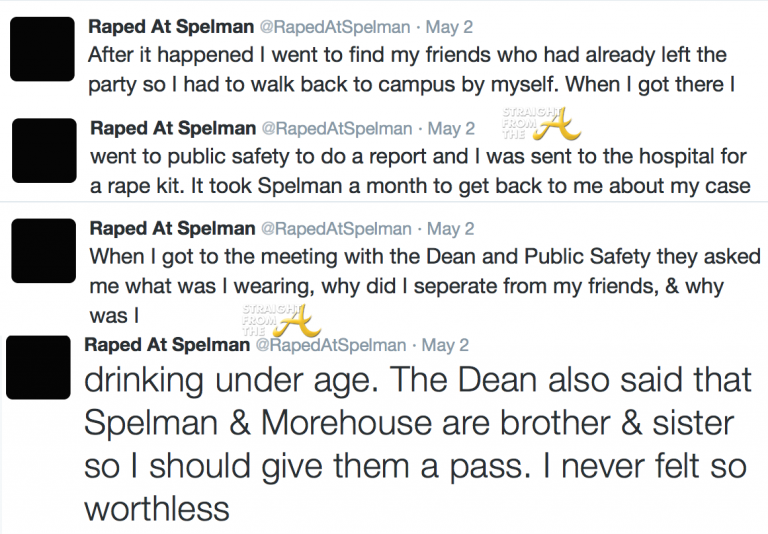Open display name above "After it happened" tweet

(x=170, y=25)
